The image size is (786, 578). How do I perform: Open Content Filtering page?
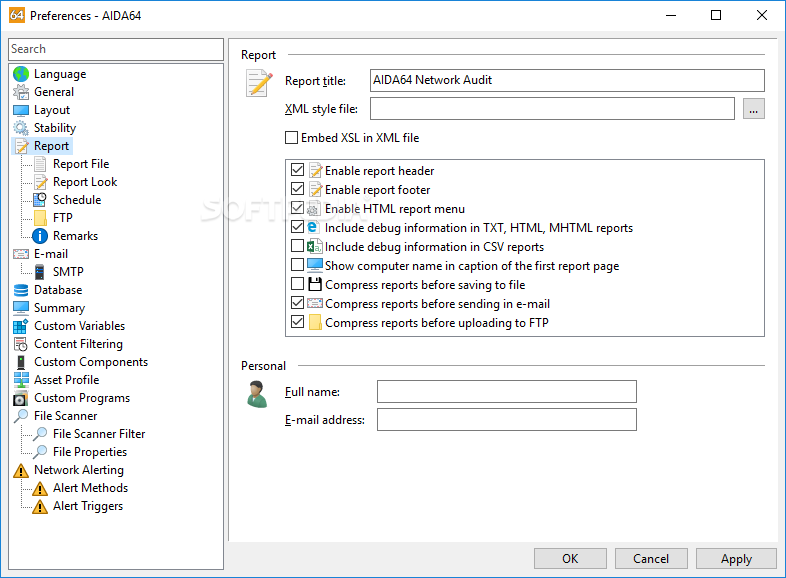click(78, 344)
